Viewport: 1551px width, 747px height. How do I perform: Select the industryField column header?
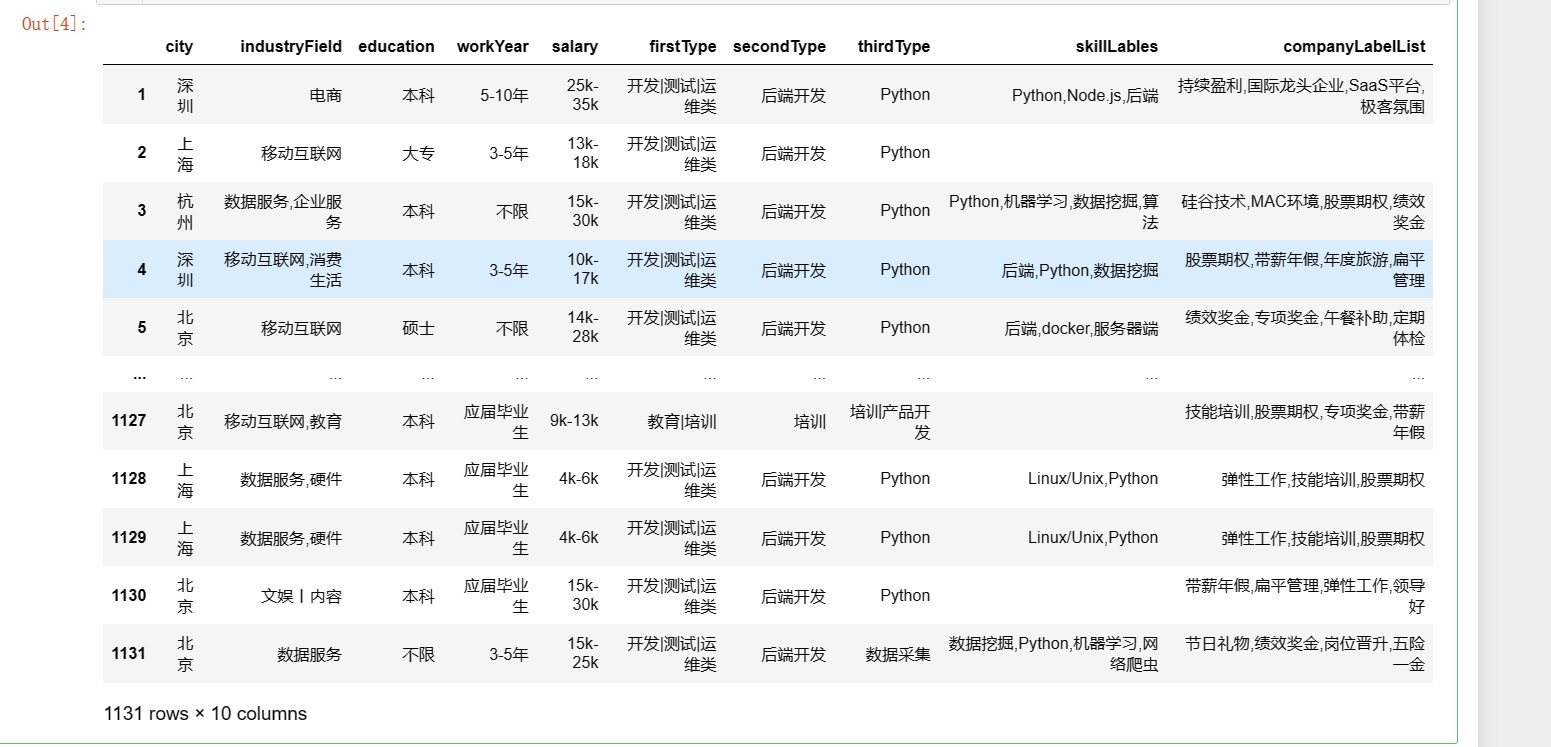pos(291,46)
